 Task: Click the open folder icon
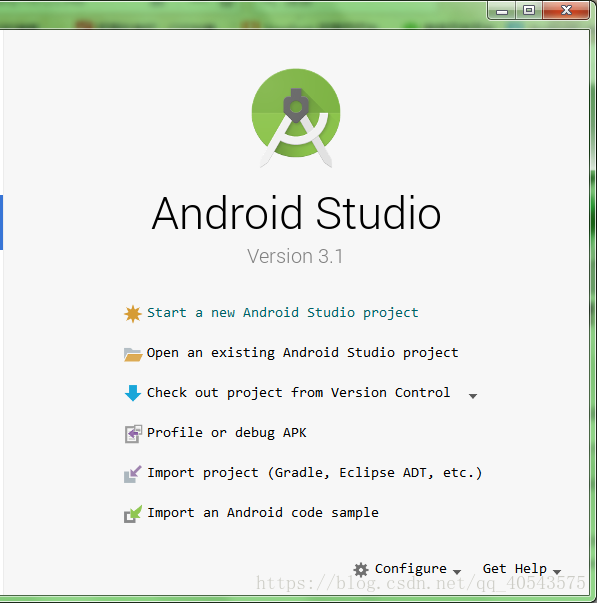[x=133, y=354]
